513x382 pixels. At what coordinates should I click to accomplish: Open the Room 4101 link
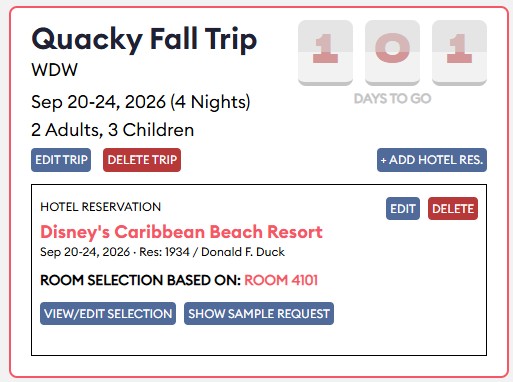click(x=281, y=280)
